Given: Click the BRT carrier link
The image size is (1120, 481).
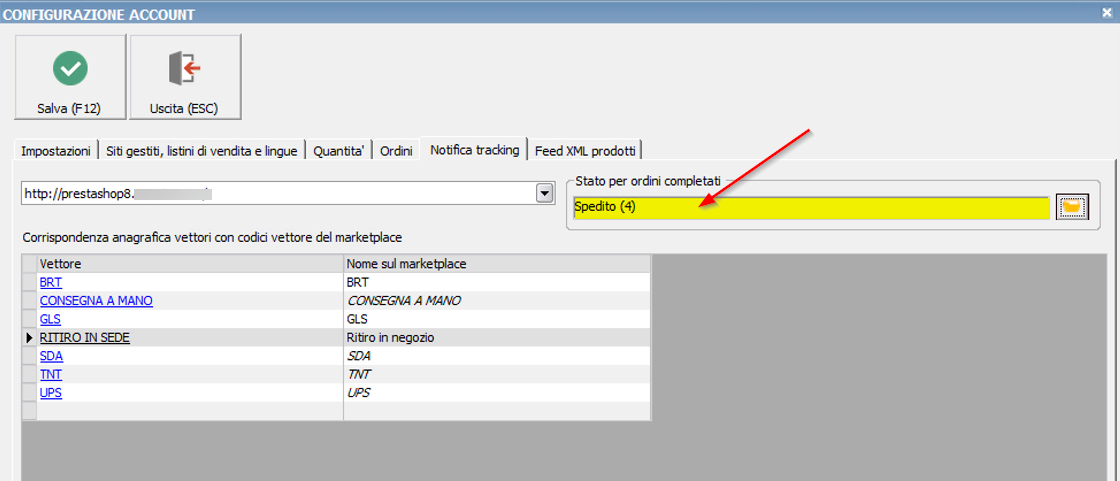Looking at the screenshot, I should point(50,282).
